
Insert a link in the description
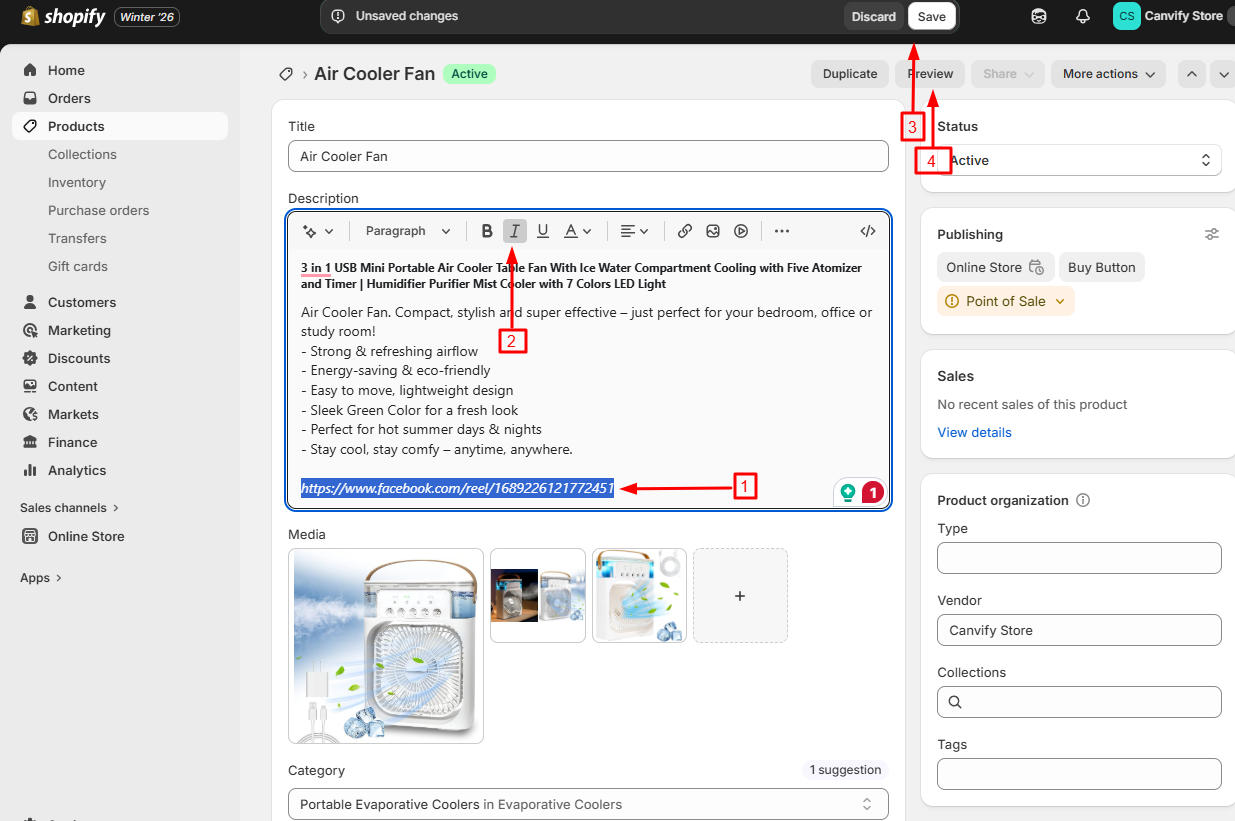[684, 231]
